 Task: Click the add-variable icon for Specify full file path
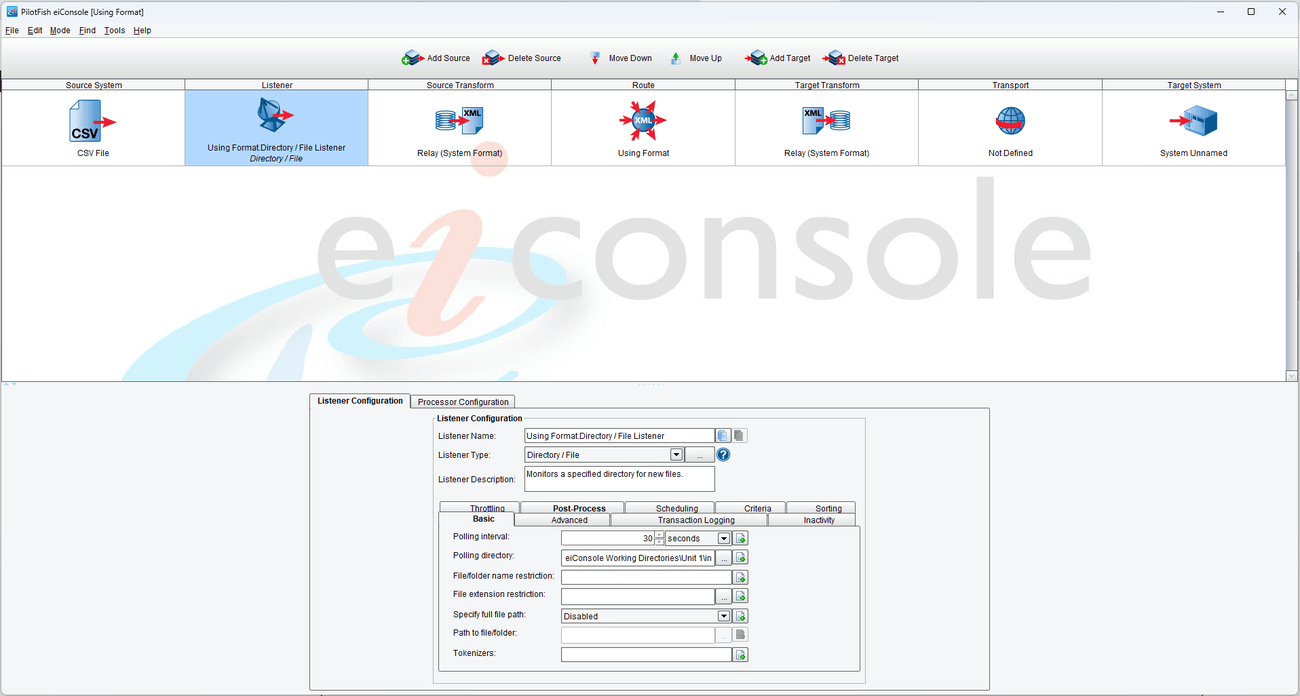741,616
